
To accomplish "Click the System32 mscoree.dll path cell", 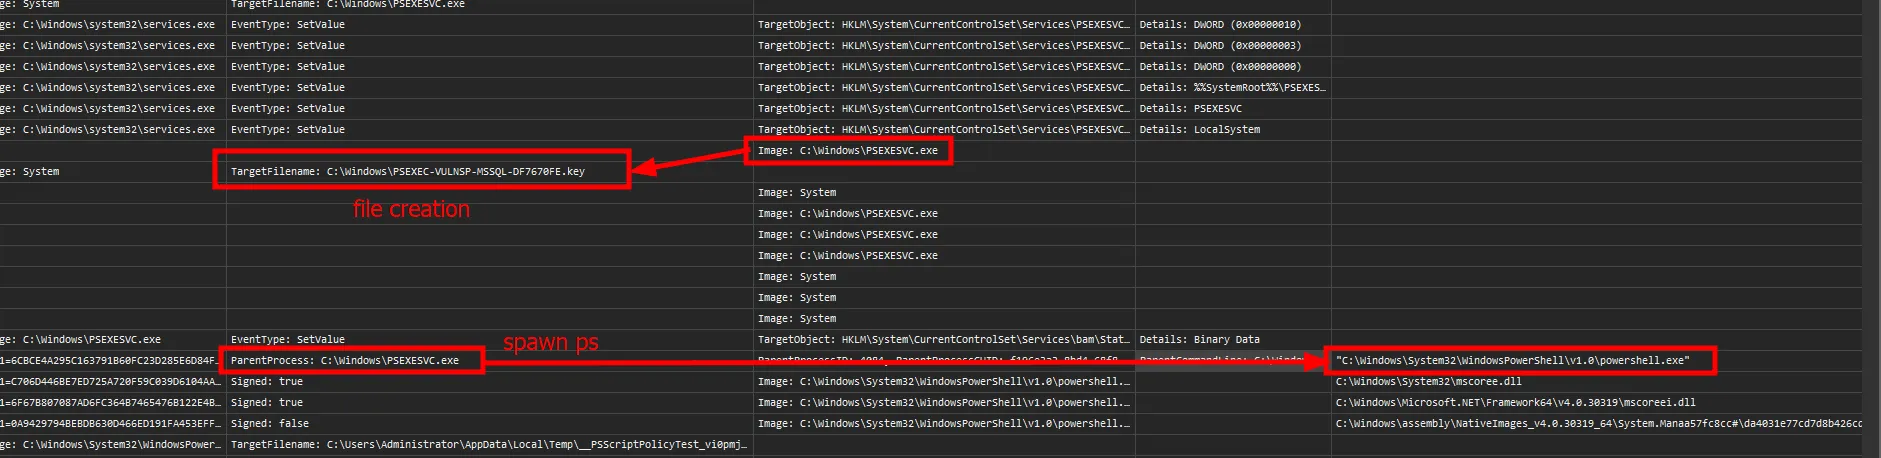I will [1428, 381].
